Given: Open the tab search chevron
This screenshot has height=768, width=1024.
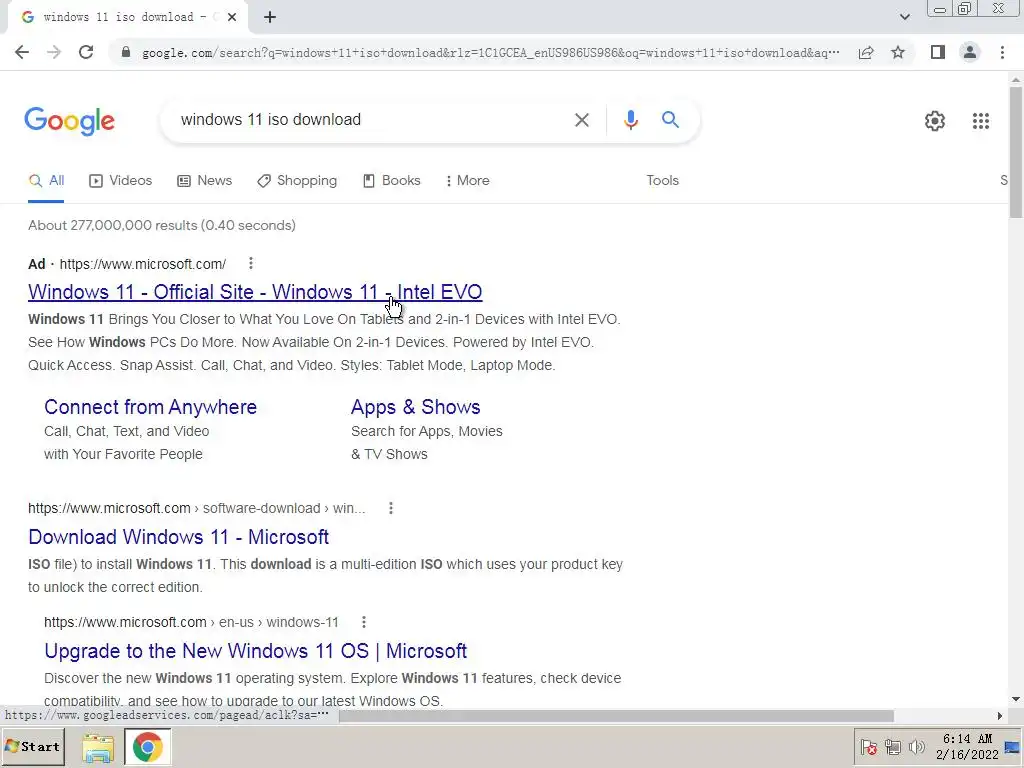Looking at the screenshot, I should [x=904, y=18].
